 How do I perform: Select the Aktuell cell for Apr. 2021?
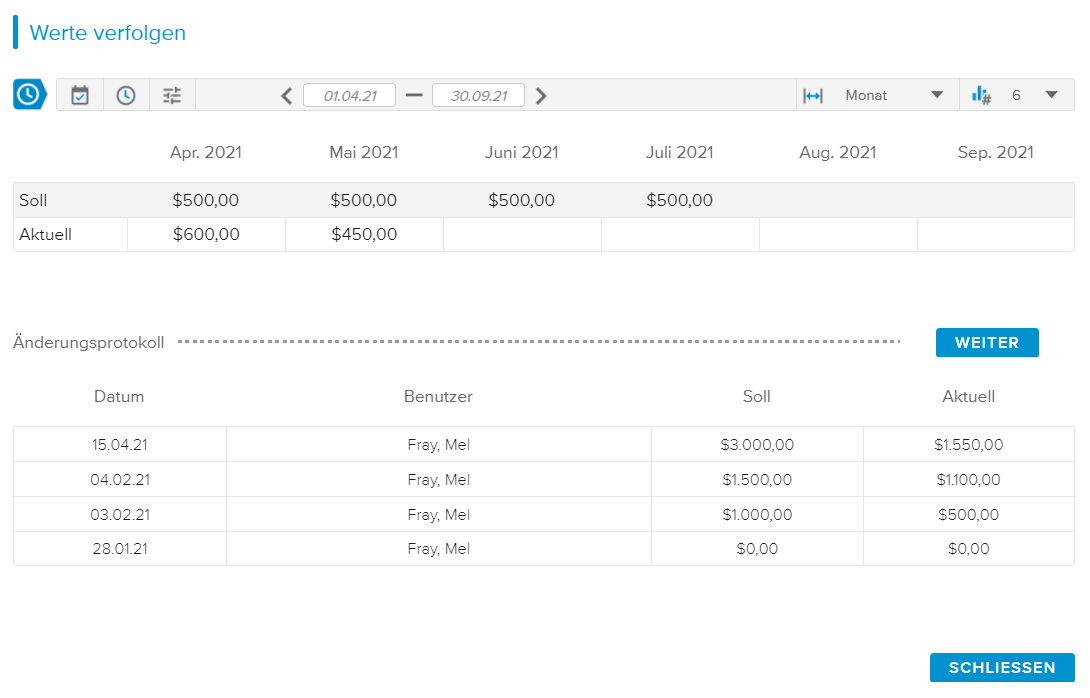(x=206, y=235)
